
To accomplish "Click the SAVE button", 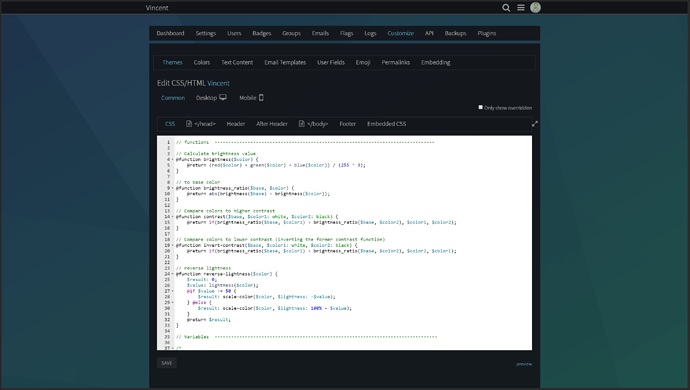I will pyautogui.click(x=166, y=363).
